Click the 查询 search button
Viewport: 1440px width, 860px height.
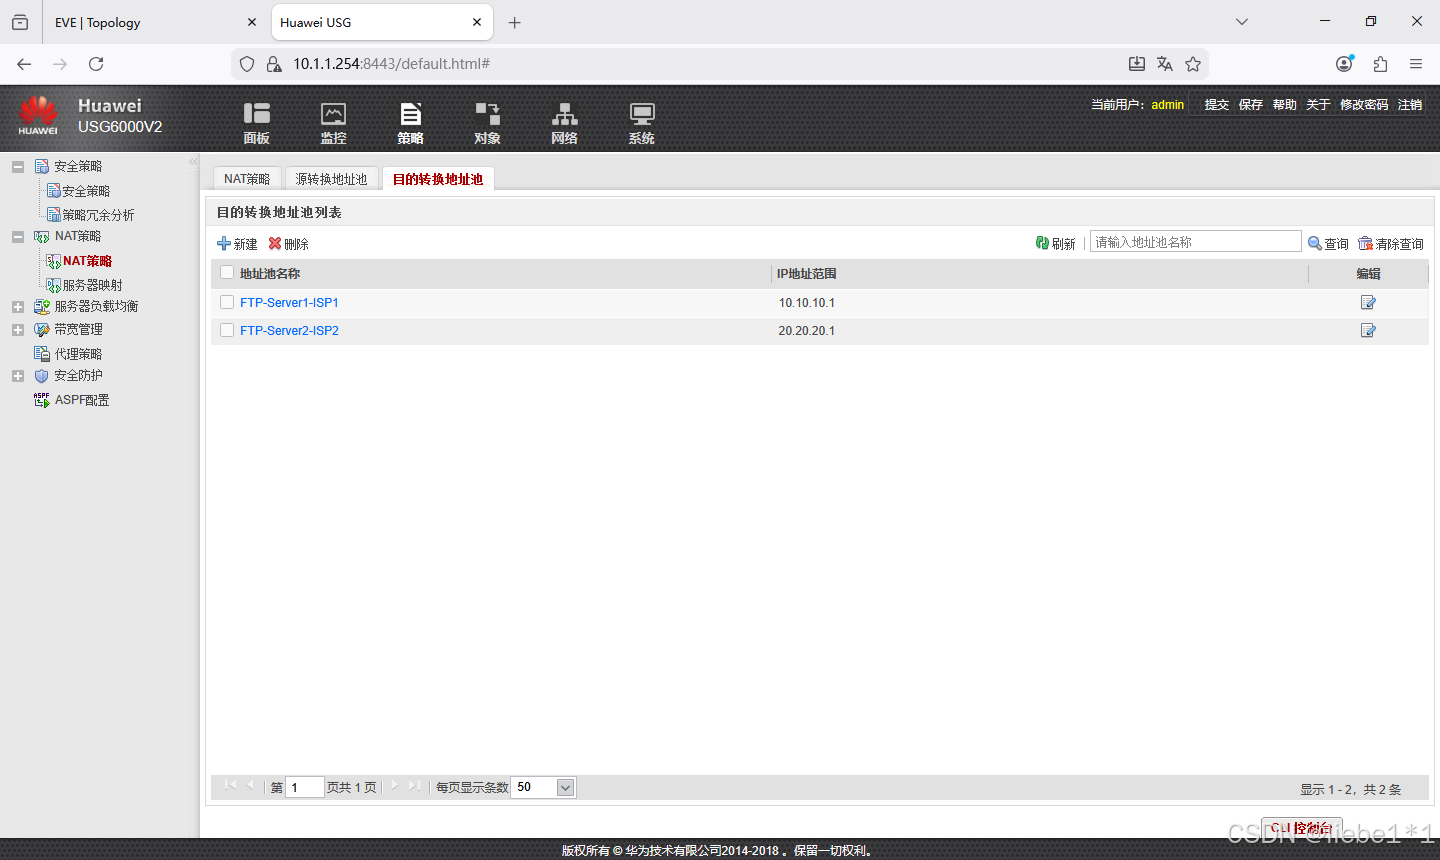1328,243
